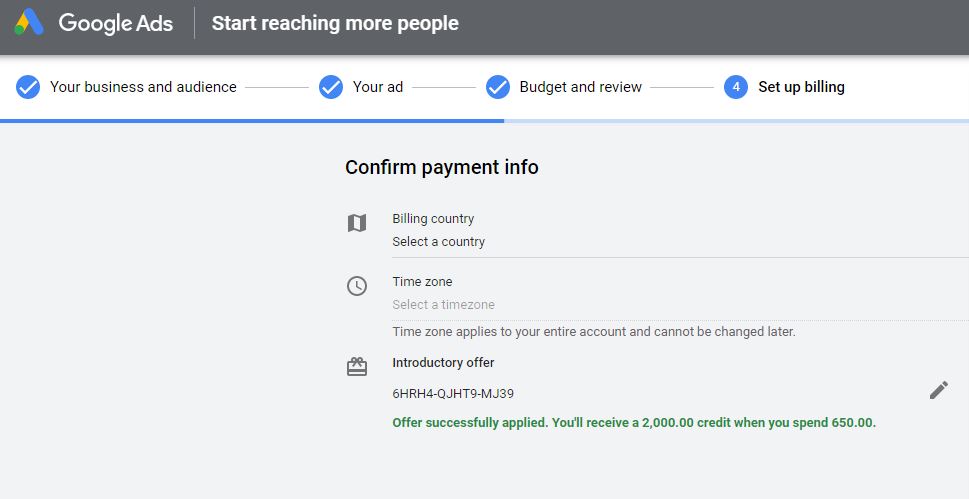Click the clock icon next to Time zone
969x499 pixels.
coord(357,286)
